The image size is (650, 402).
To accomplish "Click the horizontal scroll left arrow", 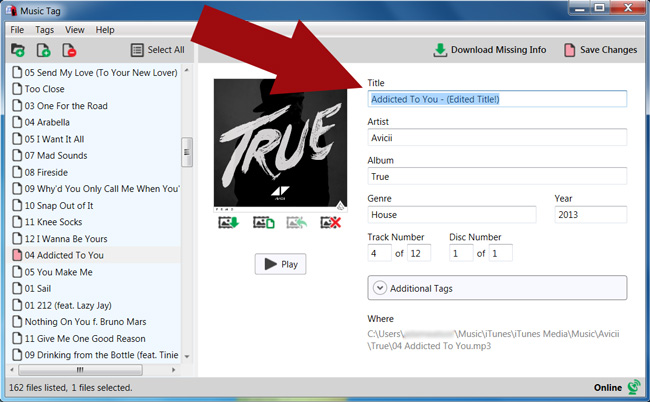I will point(12,369).
